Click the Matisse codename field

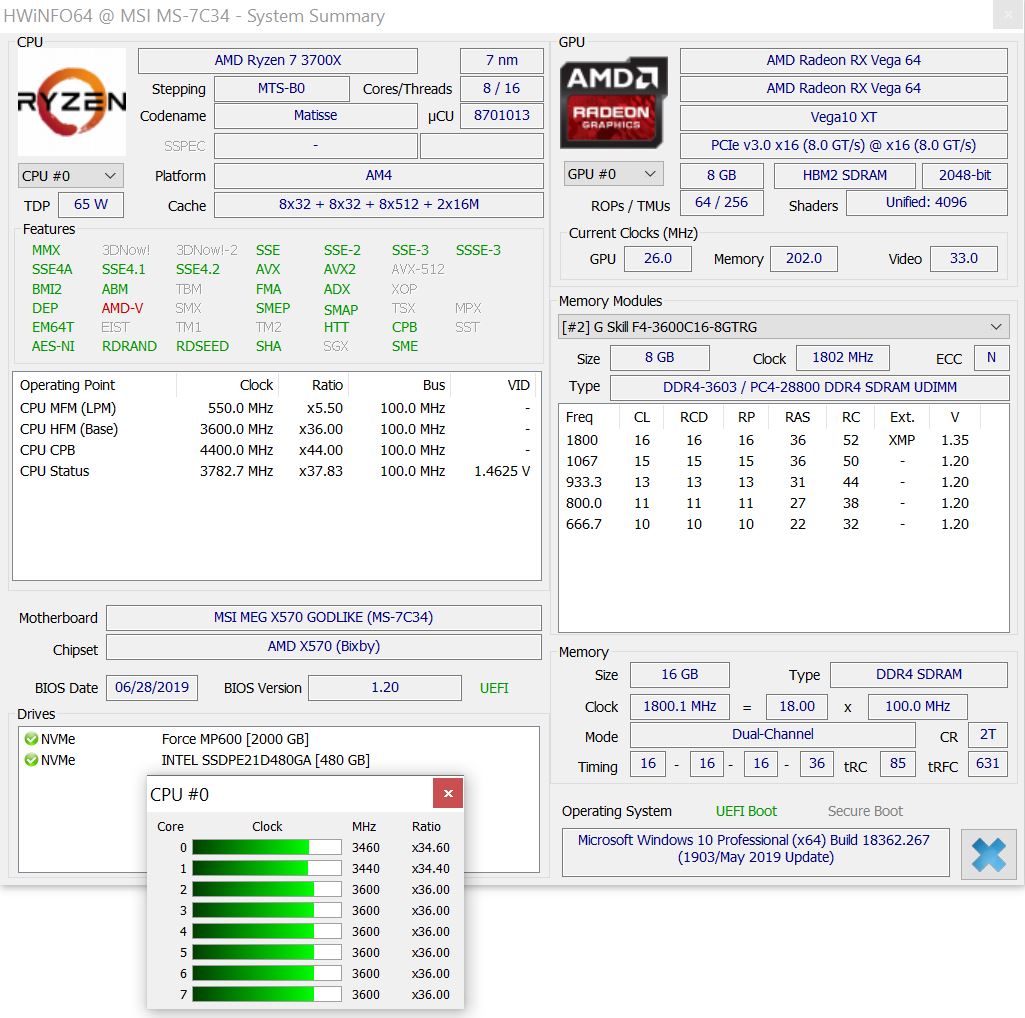316,115
